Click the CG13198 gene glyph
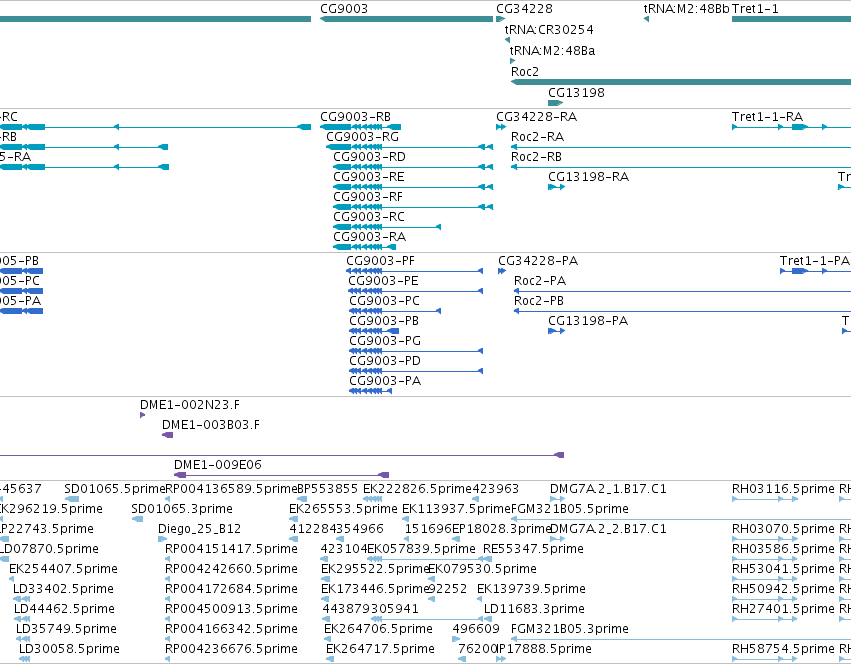The height and width of the screenshot is (664, 851). click(x=556, y=103)
